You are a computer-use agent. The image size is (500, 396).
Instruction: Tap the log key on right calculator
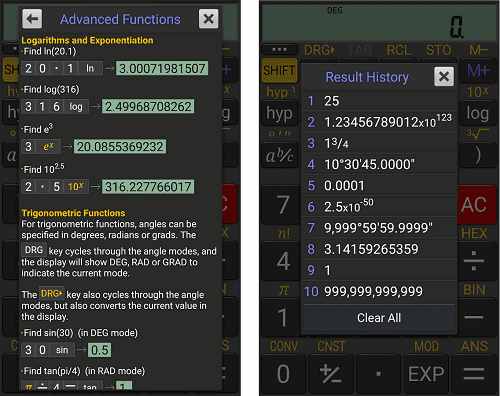pyautogui.click(x=478, y=113)
